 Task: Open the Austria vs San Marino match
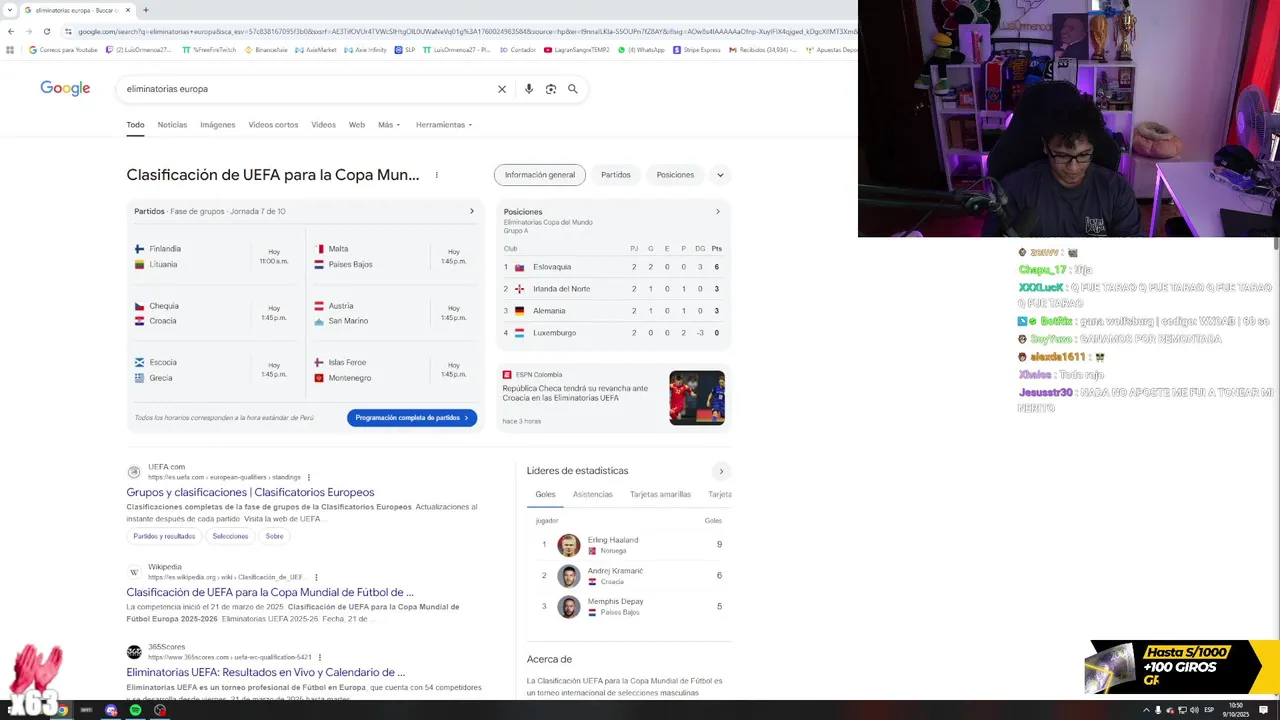click(395, 313)
